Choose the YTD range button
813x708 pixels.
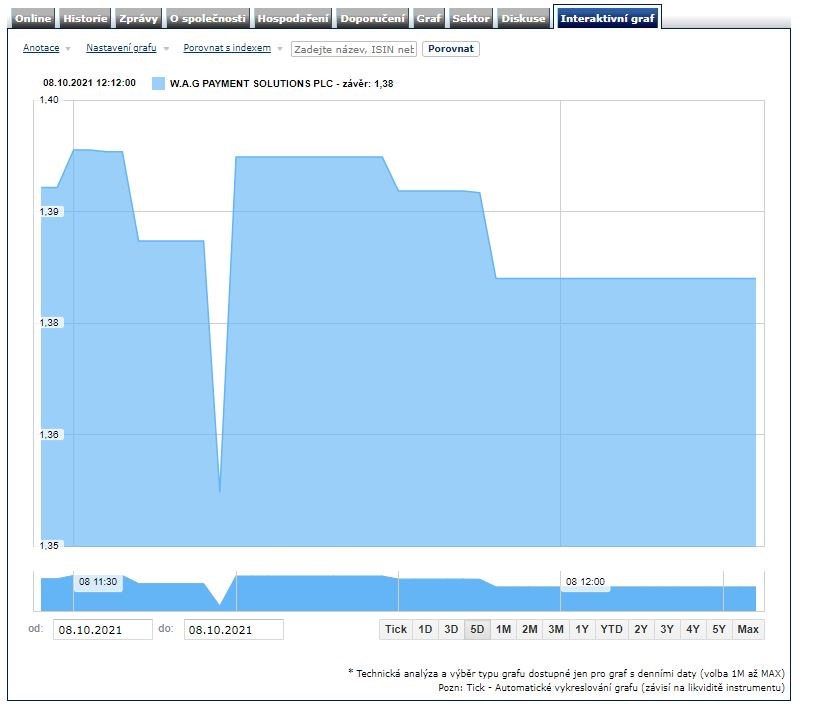tap(611, 629)
